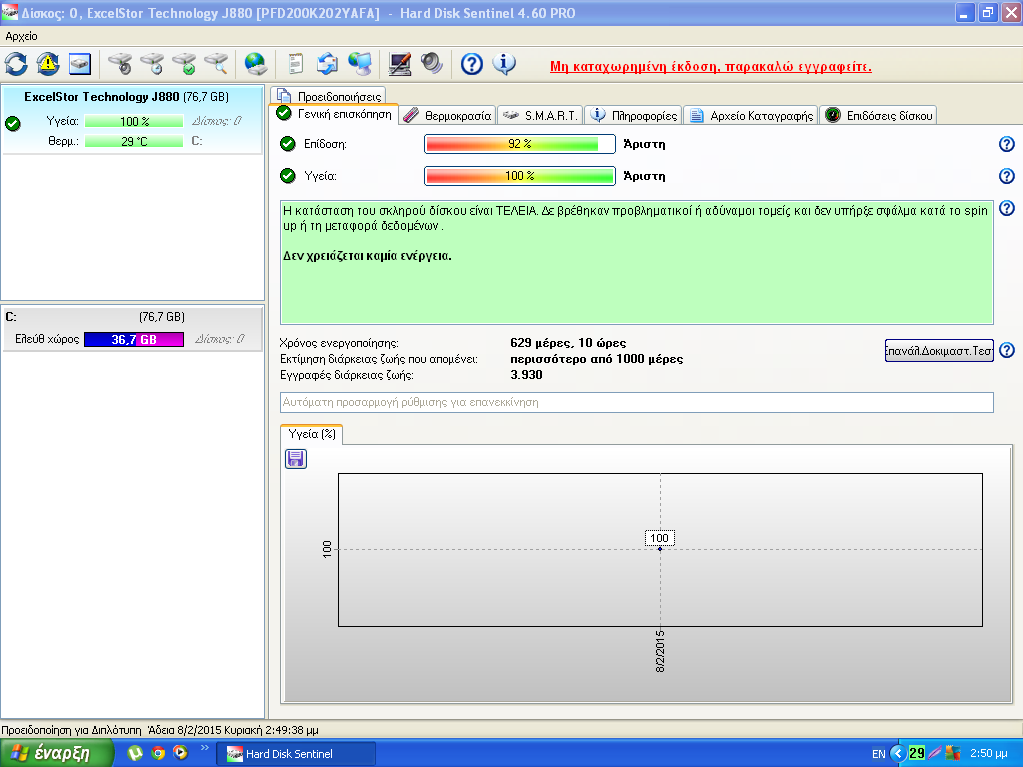Viewport: 1023px width, 767px height.
Task: Click the Επανάλ.Δοκιμαστ.Τεσ button
Action: point(939,350)
